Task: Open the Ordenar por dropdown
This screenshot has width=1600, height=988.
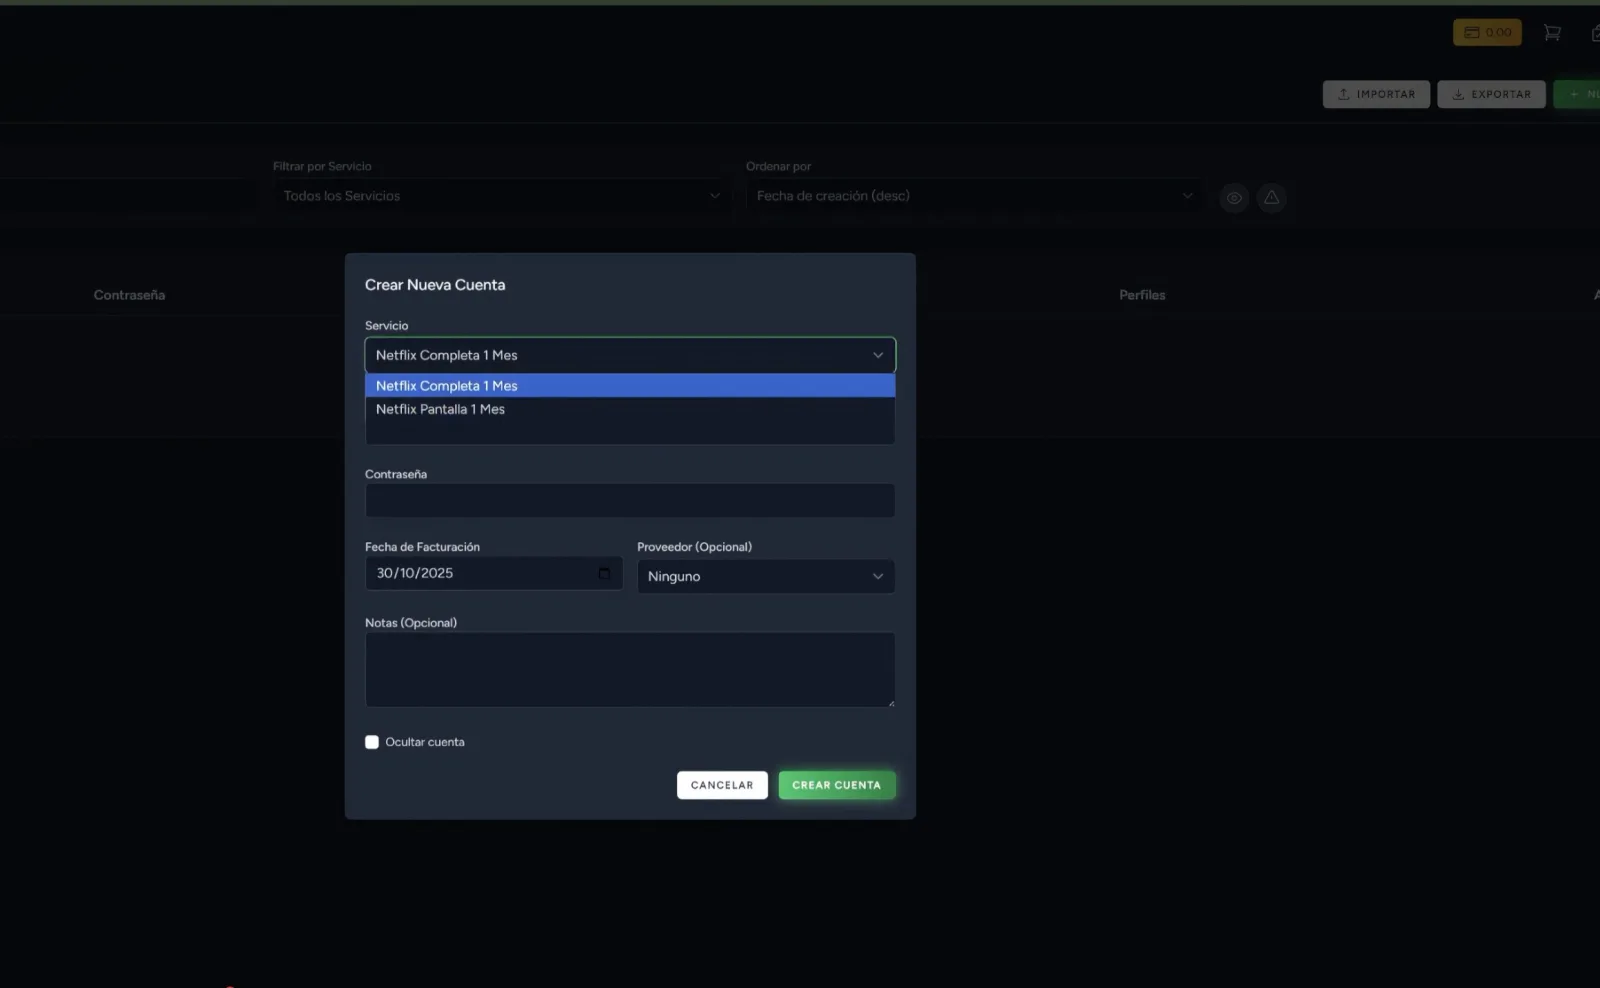Action: tap(974, 196)
